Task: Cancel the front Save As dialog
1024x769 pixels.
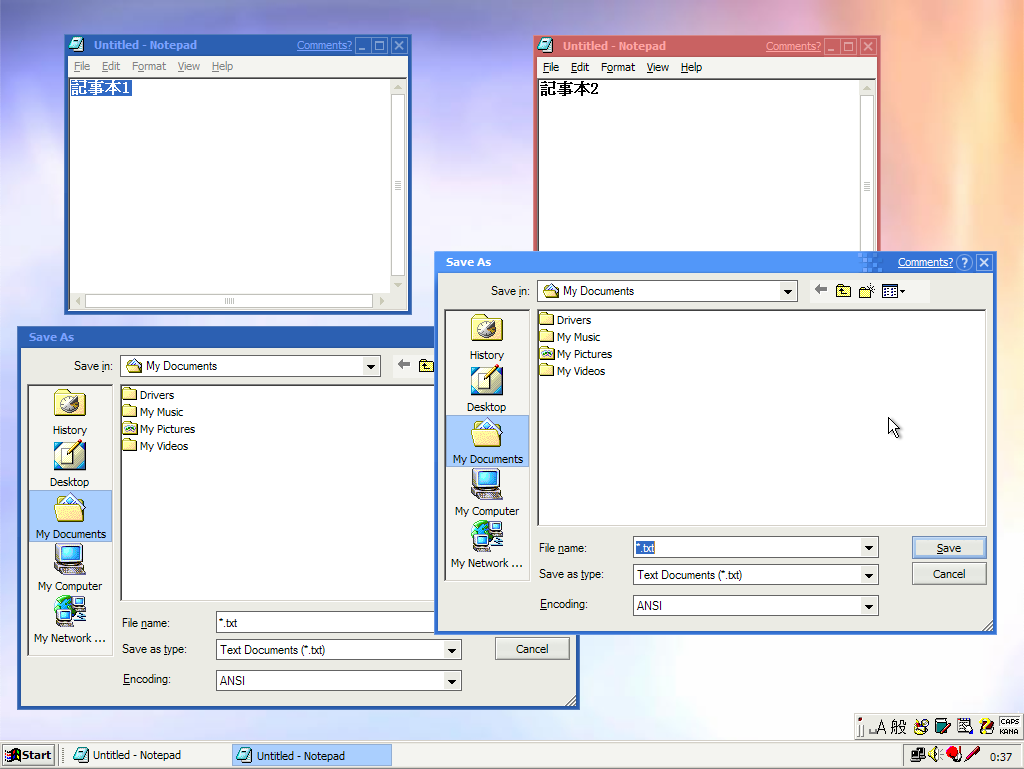Action: point(948,573)
